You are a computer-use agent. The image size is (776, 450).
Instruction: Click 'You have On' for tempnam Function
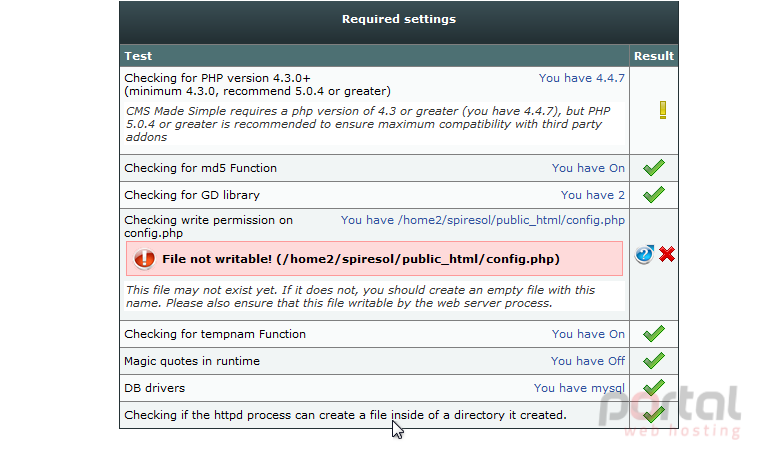(588, 334)
